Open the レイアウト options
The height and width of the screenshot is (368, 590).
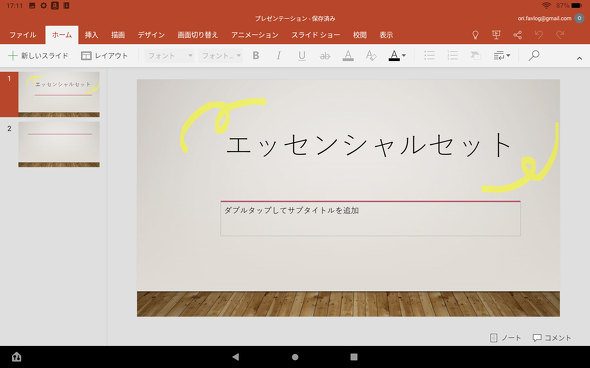(105, 56)
